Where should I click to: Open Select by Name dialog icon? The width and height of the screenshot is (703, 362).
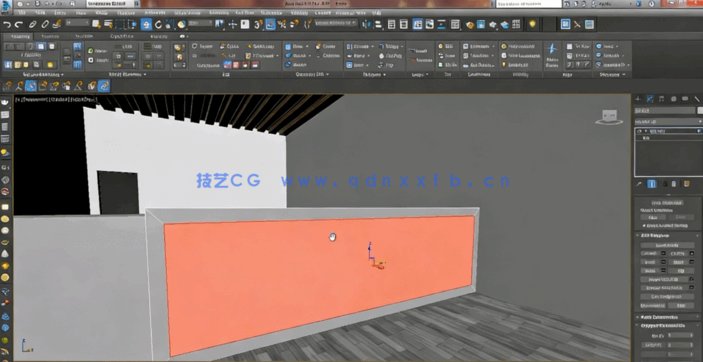pos(108,24)
